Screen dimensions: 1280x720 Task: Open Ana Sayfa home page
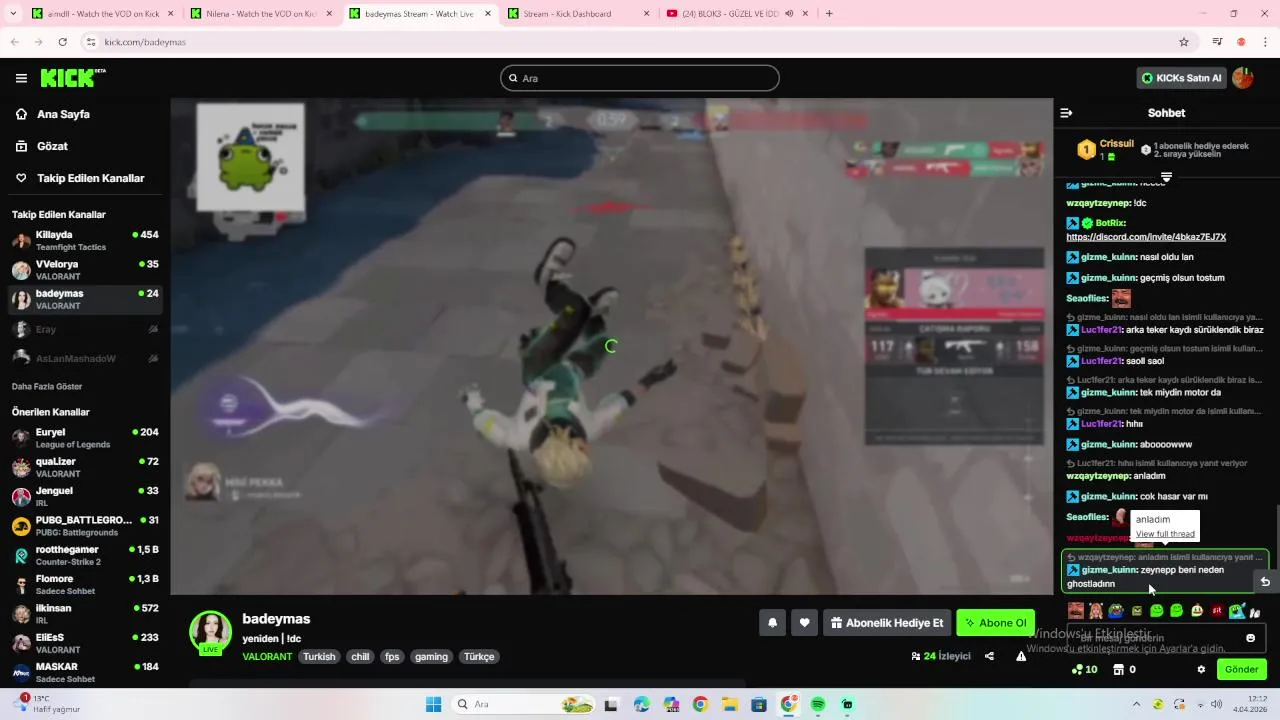tap(63, 114)
